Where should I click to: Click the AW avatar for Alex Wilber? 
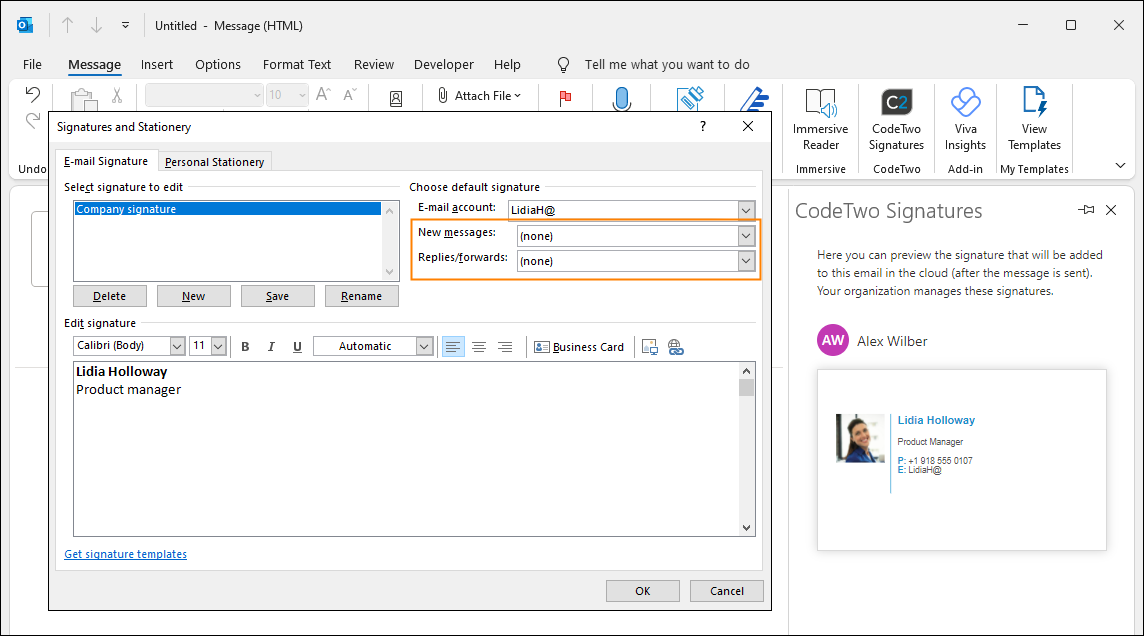tap(832, 341)
